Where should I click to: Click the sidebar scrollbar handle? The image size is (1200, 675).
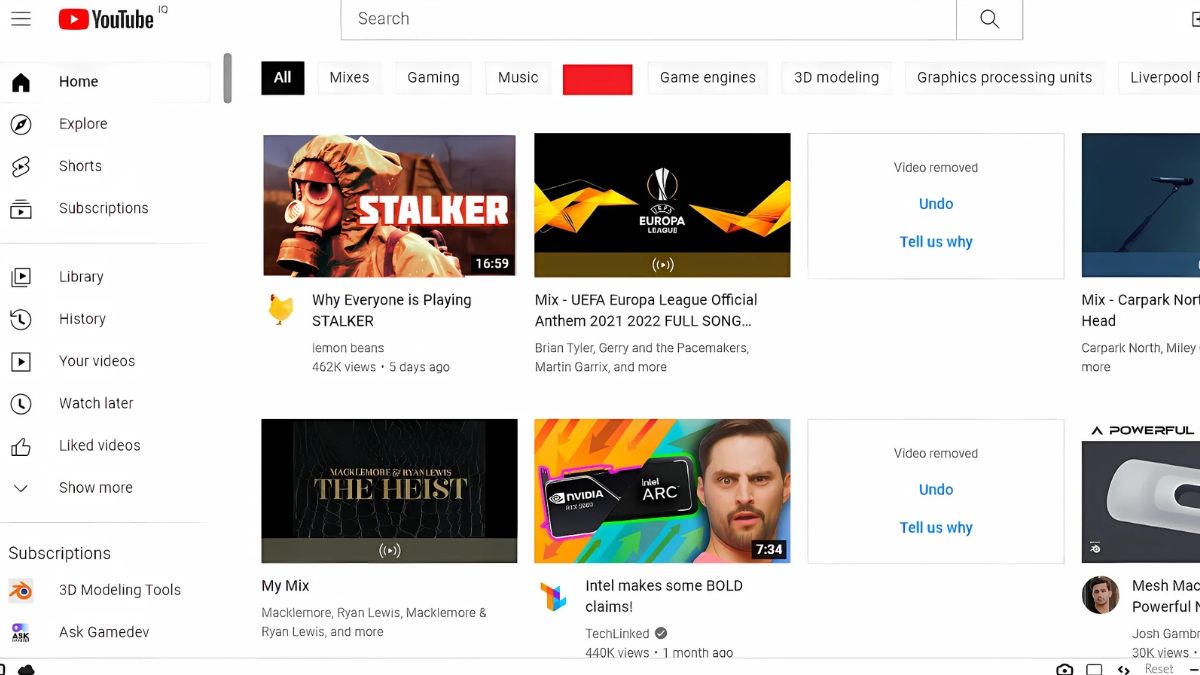[228, 78]
